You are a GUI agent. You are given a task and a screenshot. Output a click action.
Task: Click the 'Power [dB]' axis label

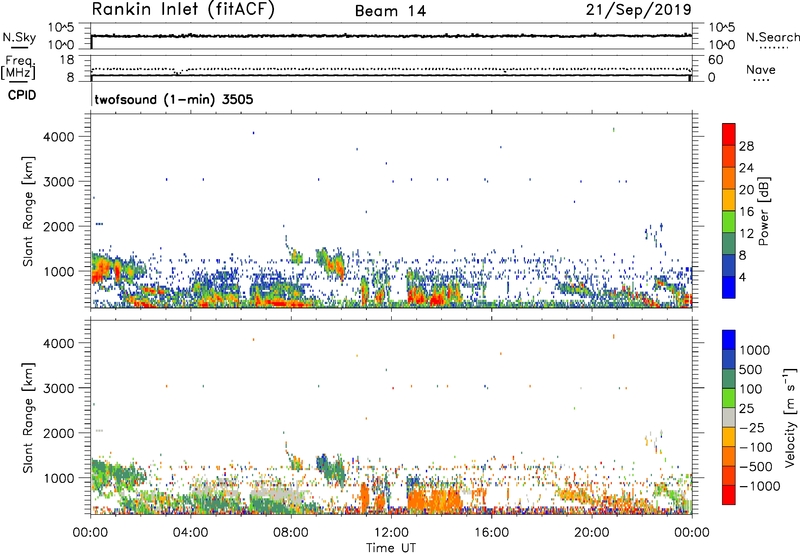click(x=764, y=211)
